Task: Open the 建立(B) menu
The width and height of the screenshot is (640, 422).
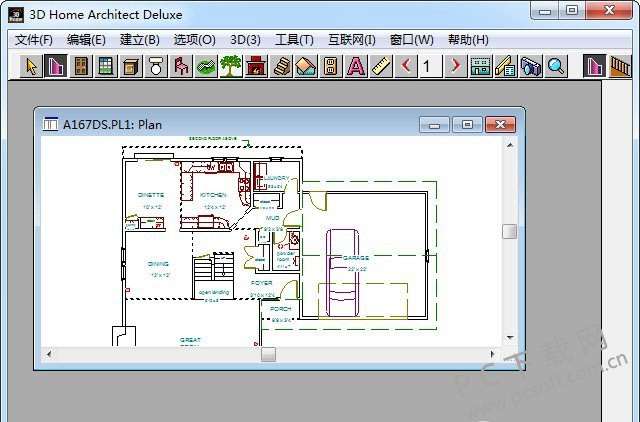Action: (140, 40)
